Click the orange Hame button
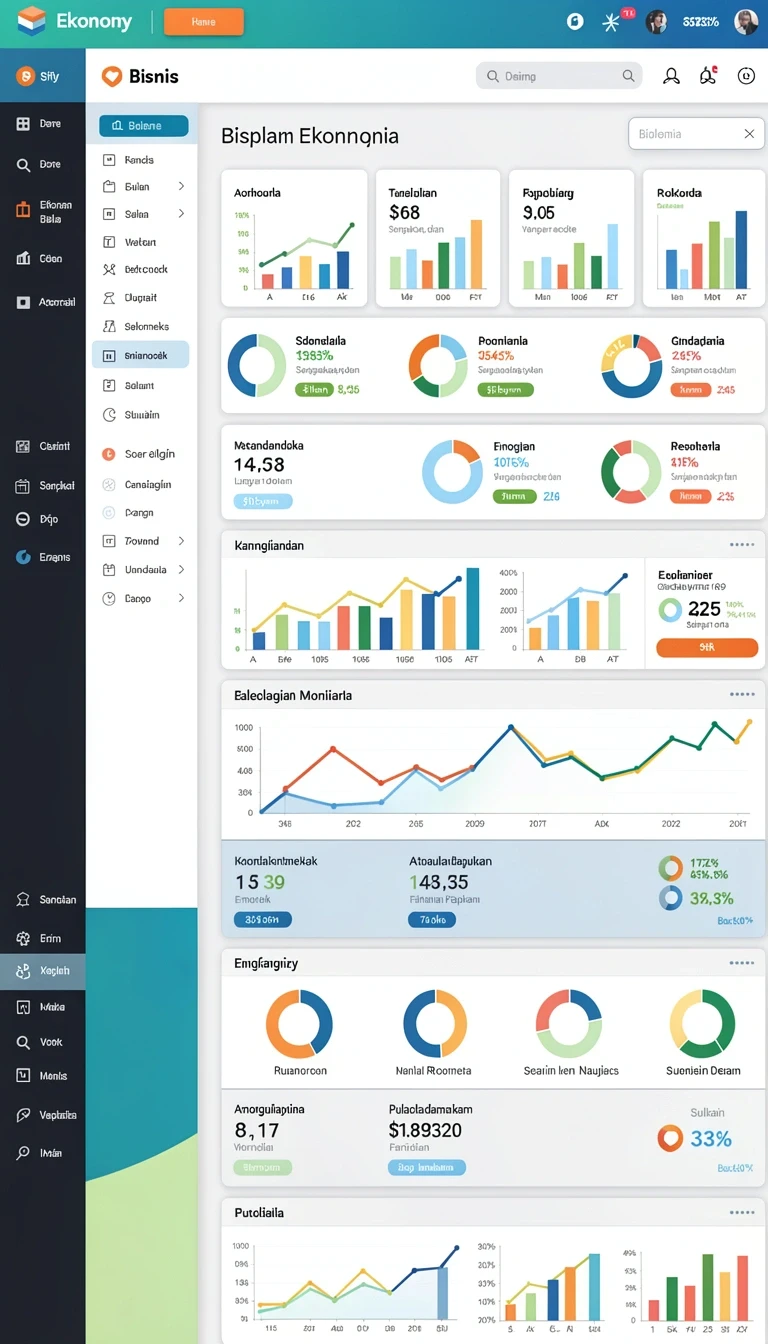The height and width of the screenshot is (1344, 768). coord(203,22)
